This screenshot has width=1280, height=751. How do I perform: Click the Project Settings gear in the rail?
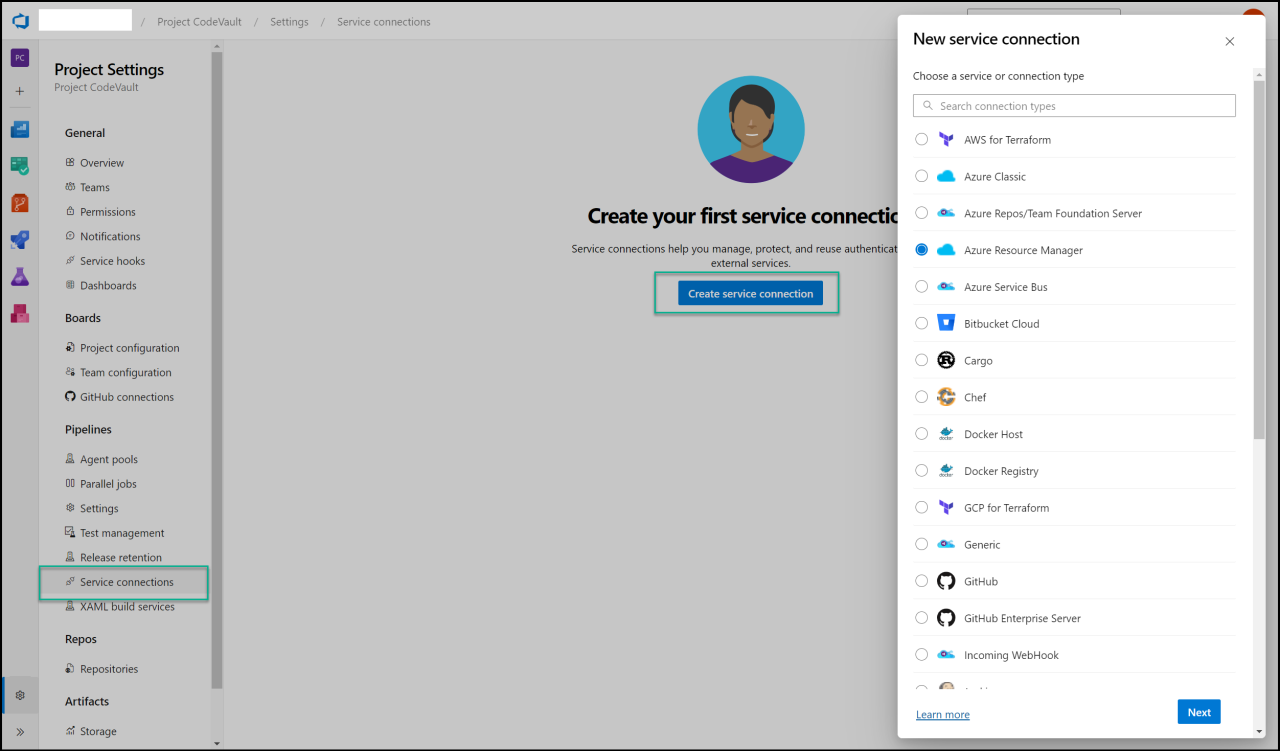pos(19,694)
